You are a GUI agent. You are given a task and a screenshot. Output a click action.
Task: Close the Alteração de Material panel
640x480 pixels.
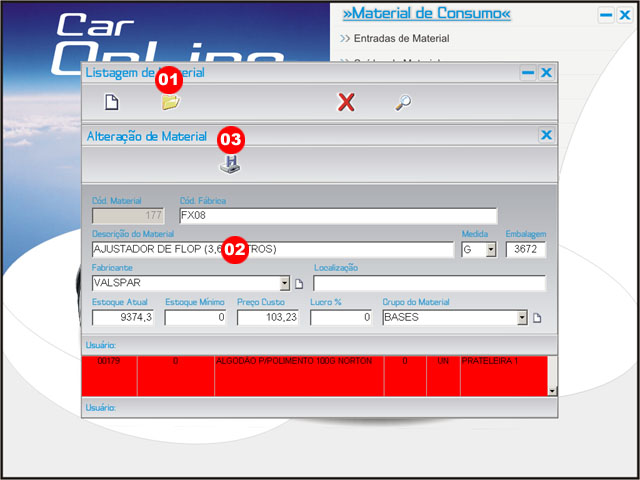coord(546,135)
